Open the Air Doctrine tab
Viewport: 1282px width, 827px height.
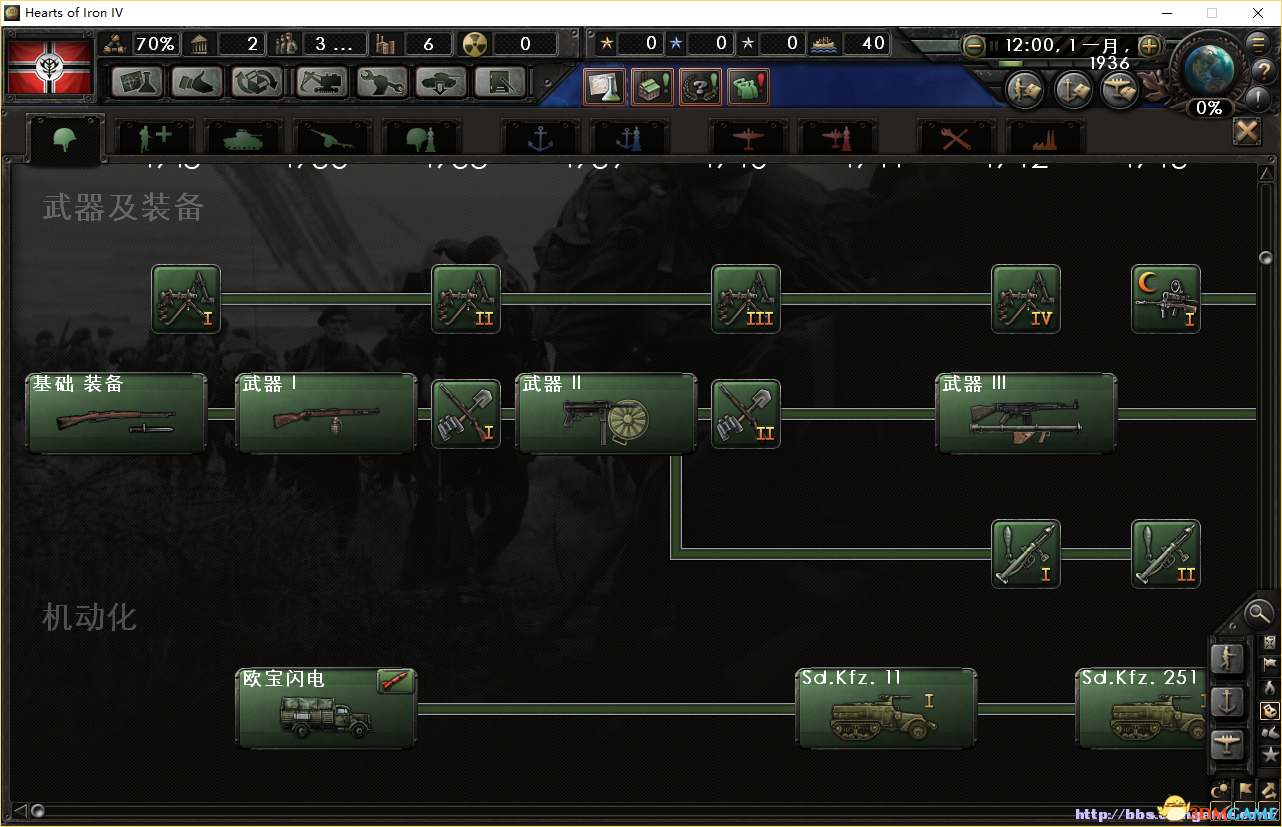point(838,139)
